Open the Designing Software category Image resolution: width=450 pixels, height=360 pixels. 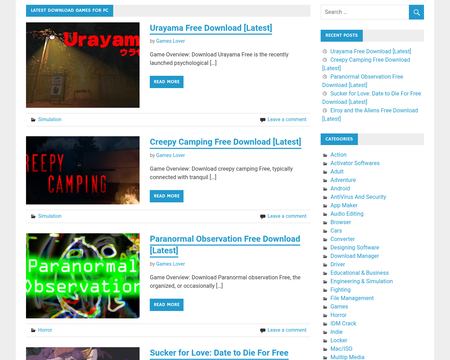pyautogui.click(x=355, y=247)
